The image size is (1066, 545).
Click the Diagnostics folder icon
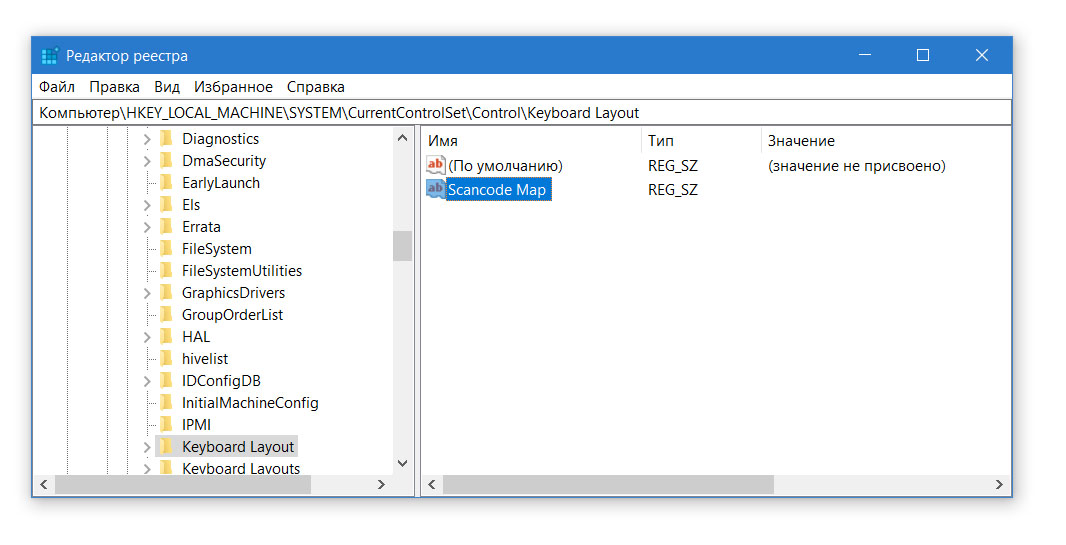tap(166, 139)
